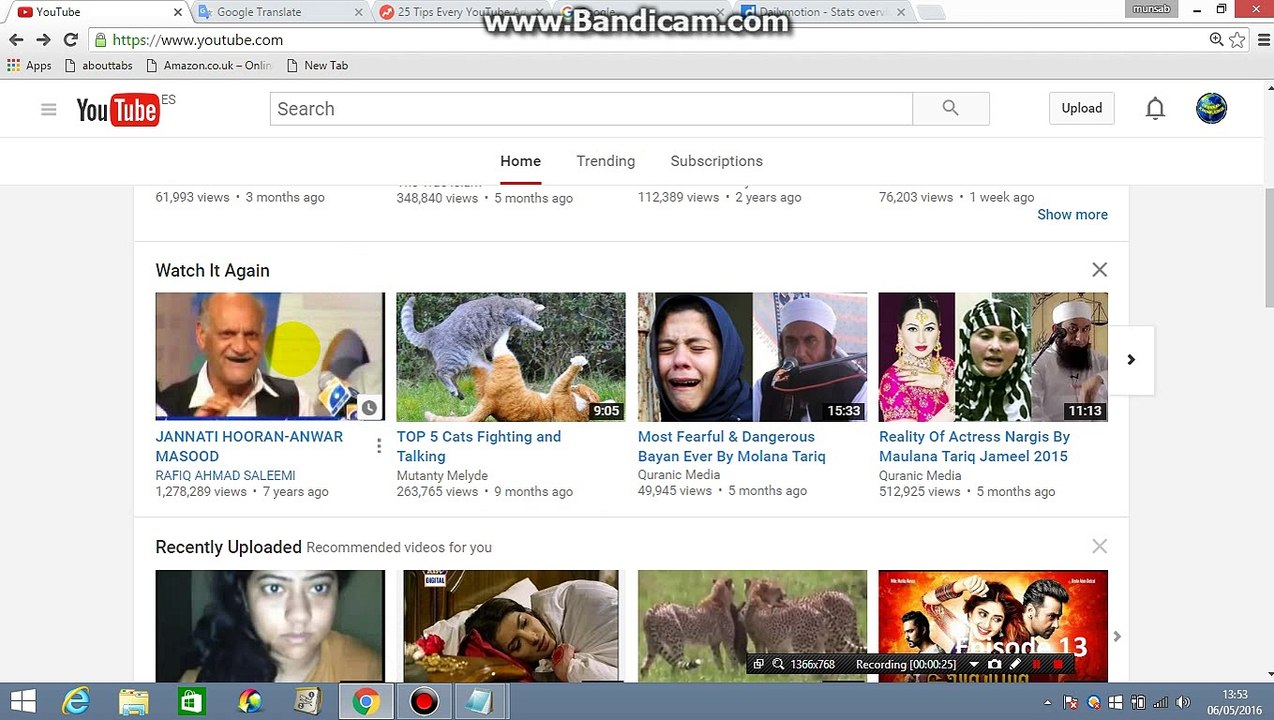Click Bandicam pencil drawing icon
Screen dimensions: 1274x720
1015,664
